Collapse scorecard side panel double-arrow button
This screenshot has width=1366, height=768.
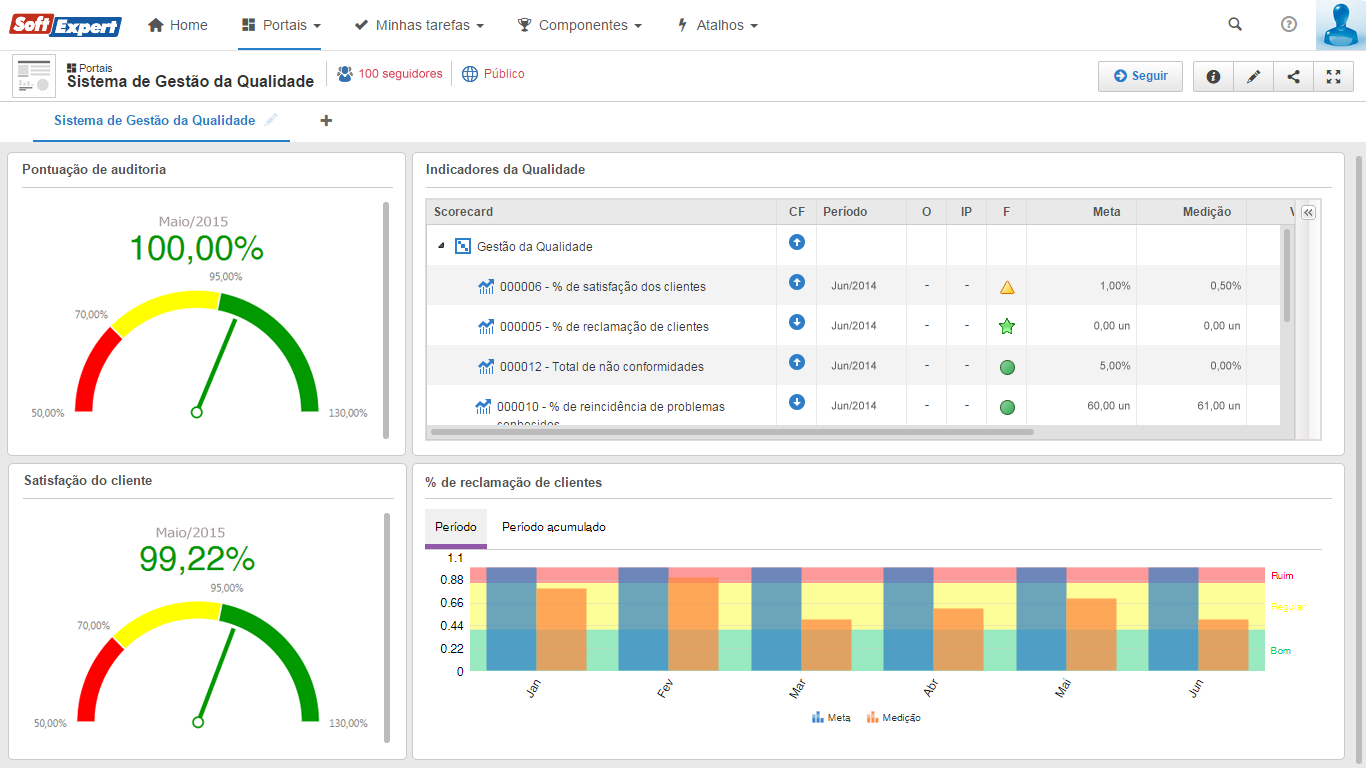point(1308,212)
